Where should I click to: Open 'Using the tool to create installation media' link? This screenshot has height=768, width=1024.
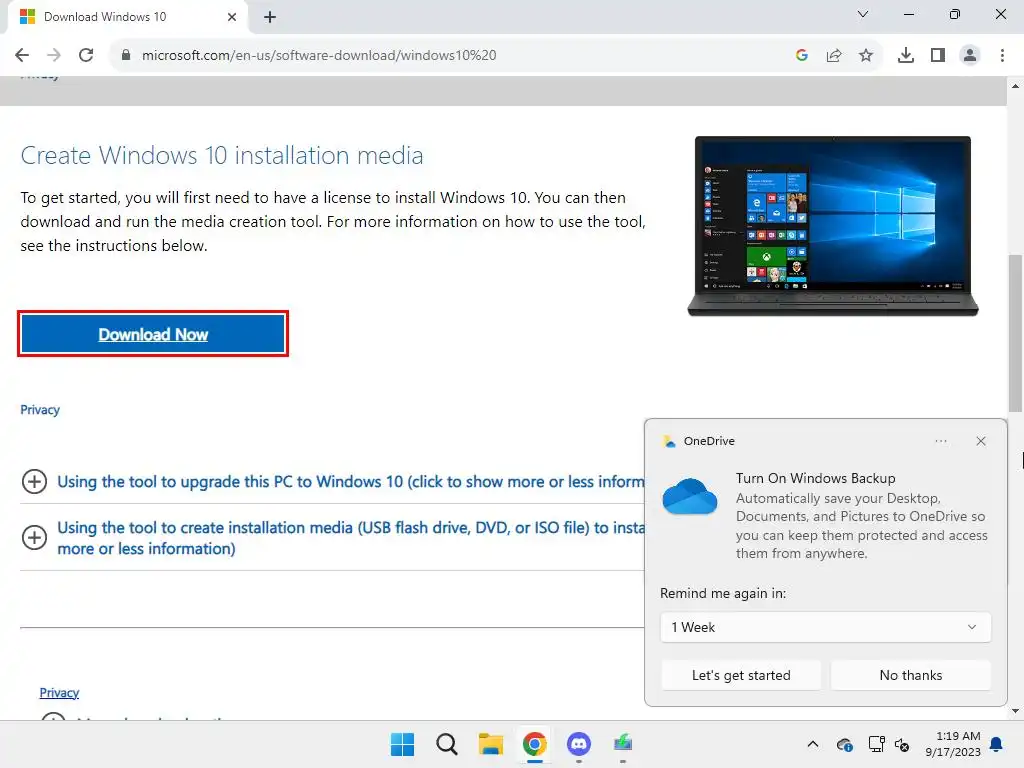pyautogui.click(x=351, y=537)
